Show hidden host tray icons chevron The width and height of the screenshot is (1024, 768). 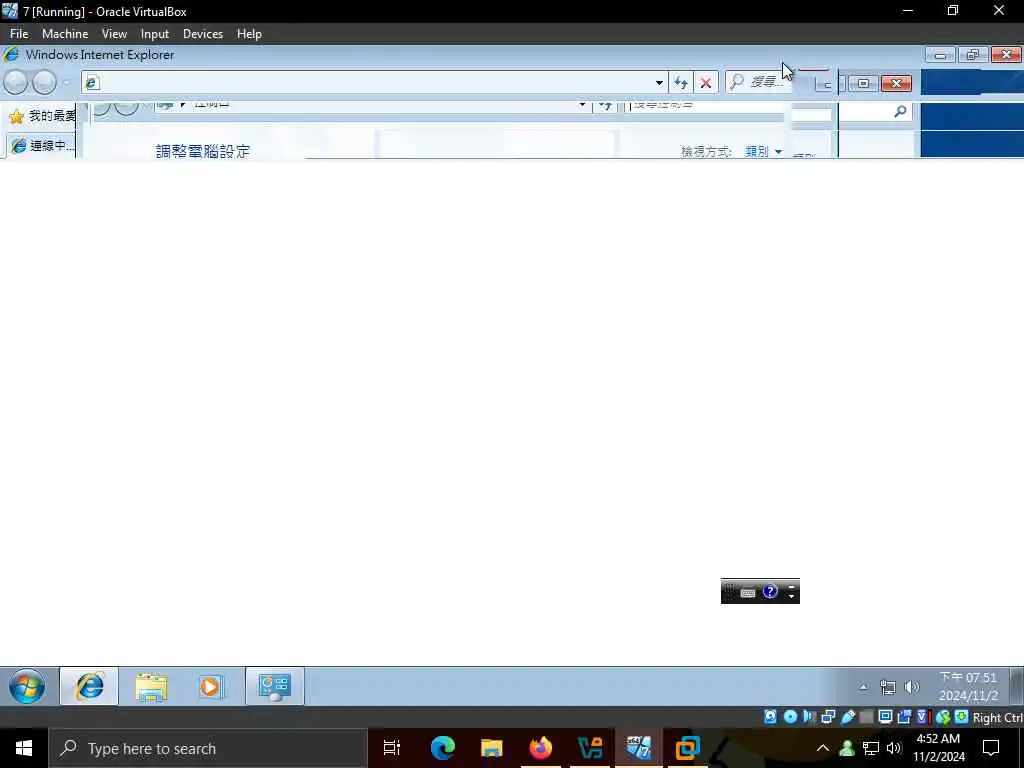coord(823,748)
